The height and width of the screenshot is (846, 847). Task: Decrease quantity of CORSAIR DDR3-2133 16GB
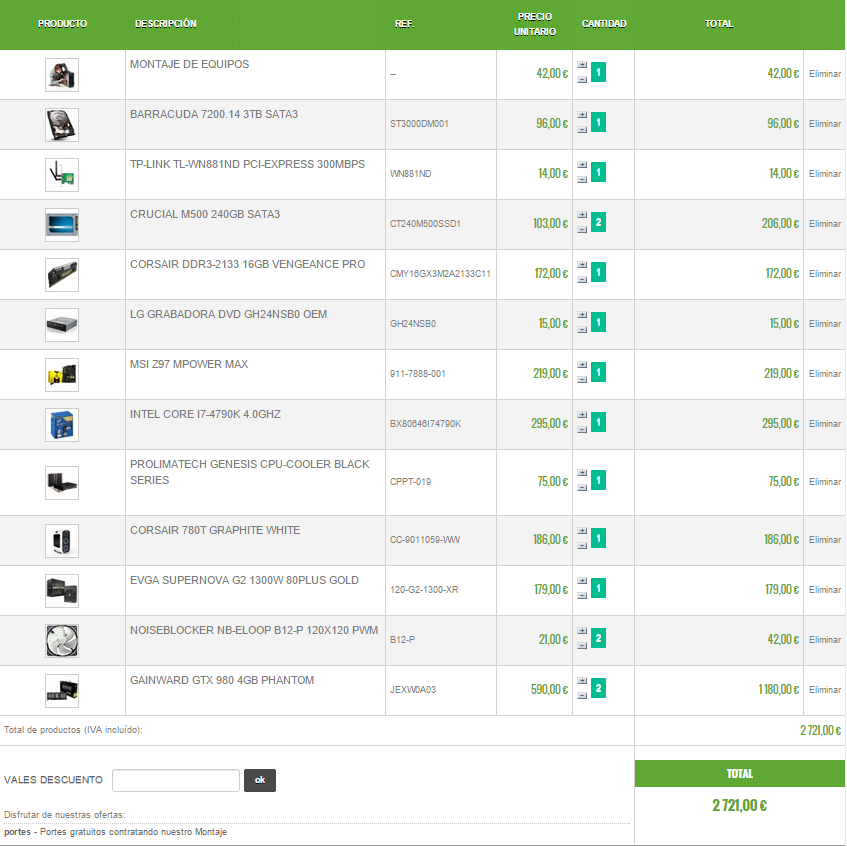point(582,279)
